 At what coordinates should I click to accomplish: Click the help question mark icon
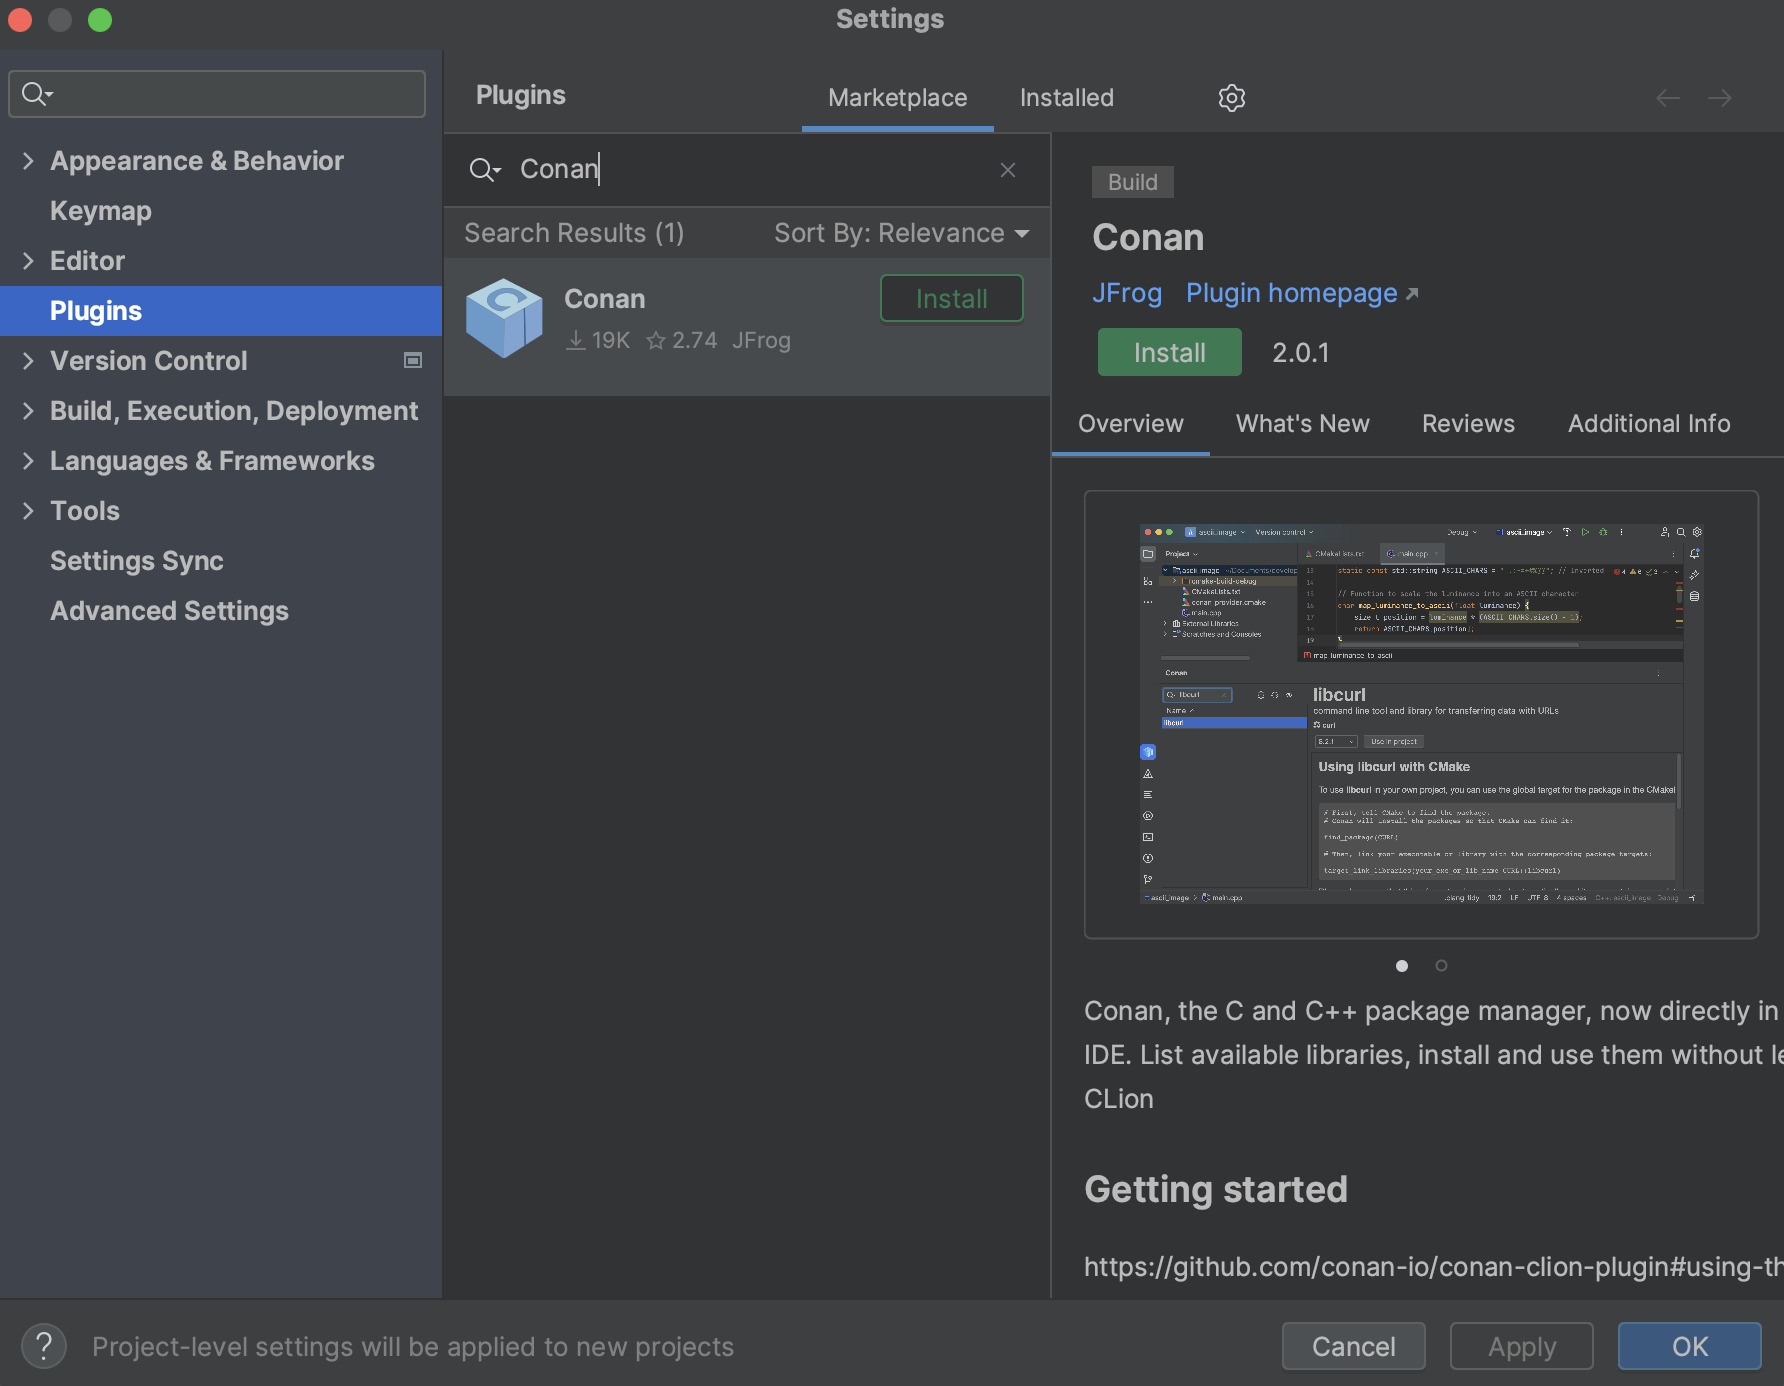(x=43, y=1346)
